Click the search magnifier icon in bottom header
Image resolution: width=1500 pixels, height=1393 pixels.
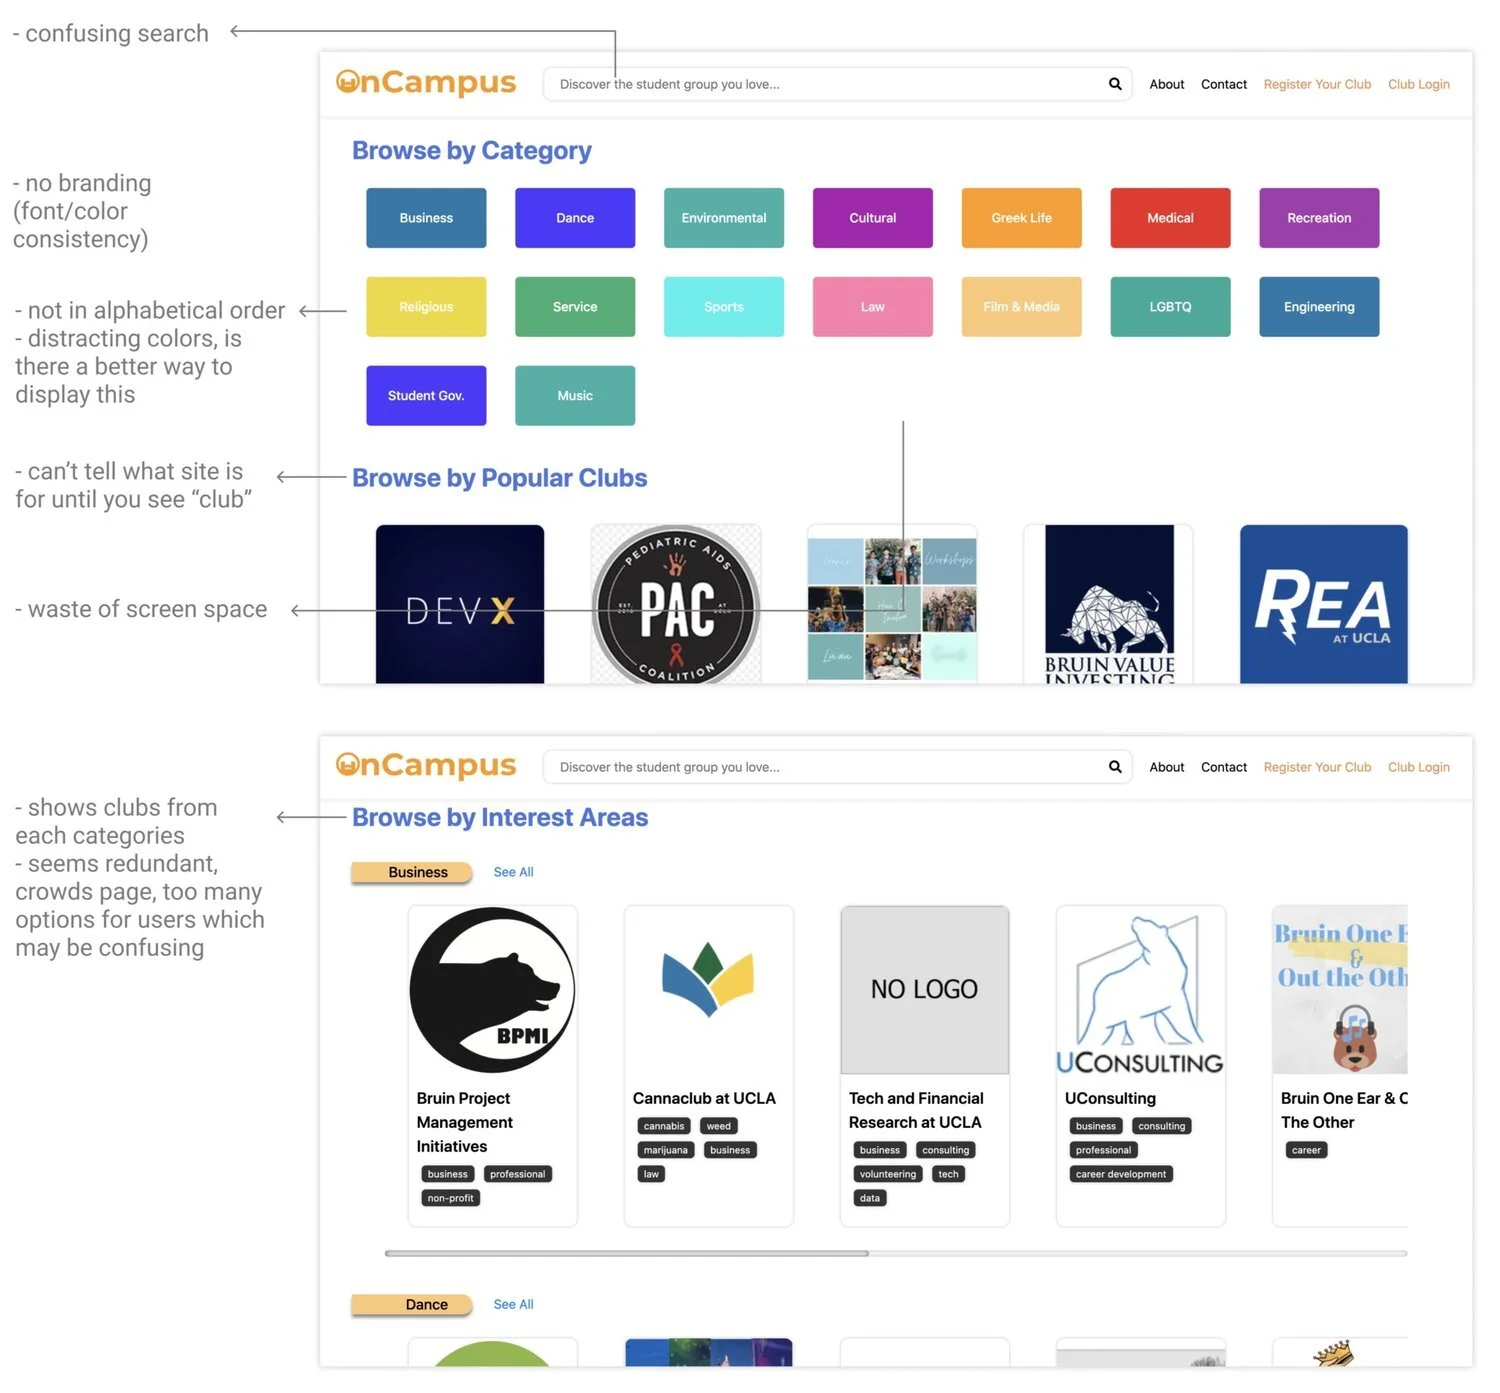[1115, 767]
